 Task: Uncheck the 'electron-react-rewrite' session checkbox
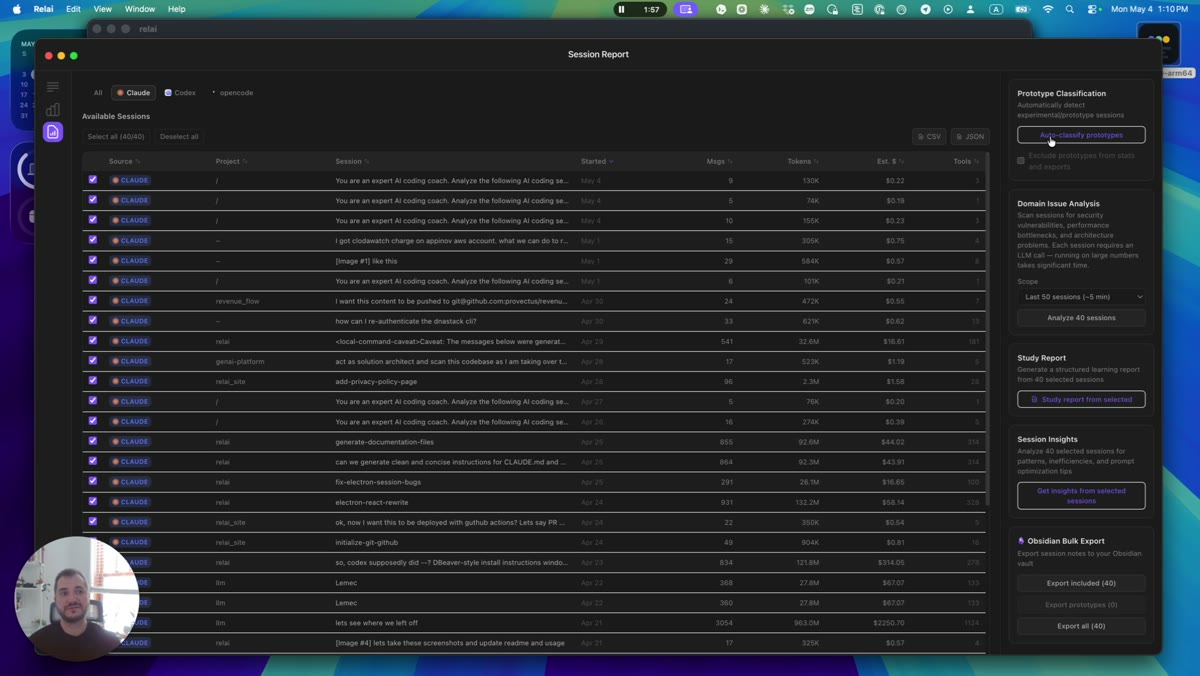tap(93, 502)
